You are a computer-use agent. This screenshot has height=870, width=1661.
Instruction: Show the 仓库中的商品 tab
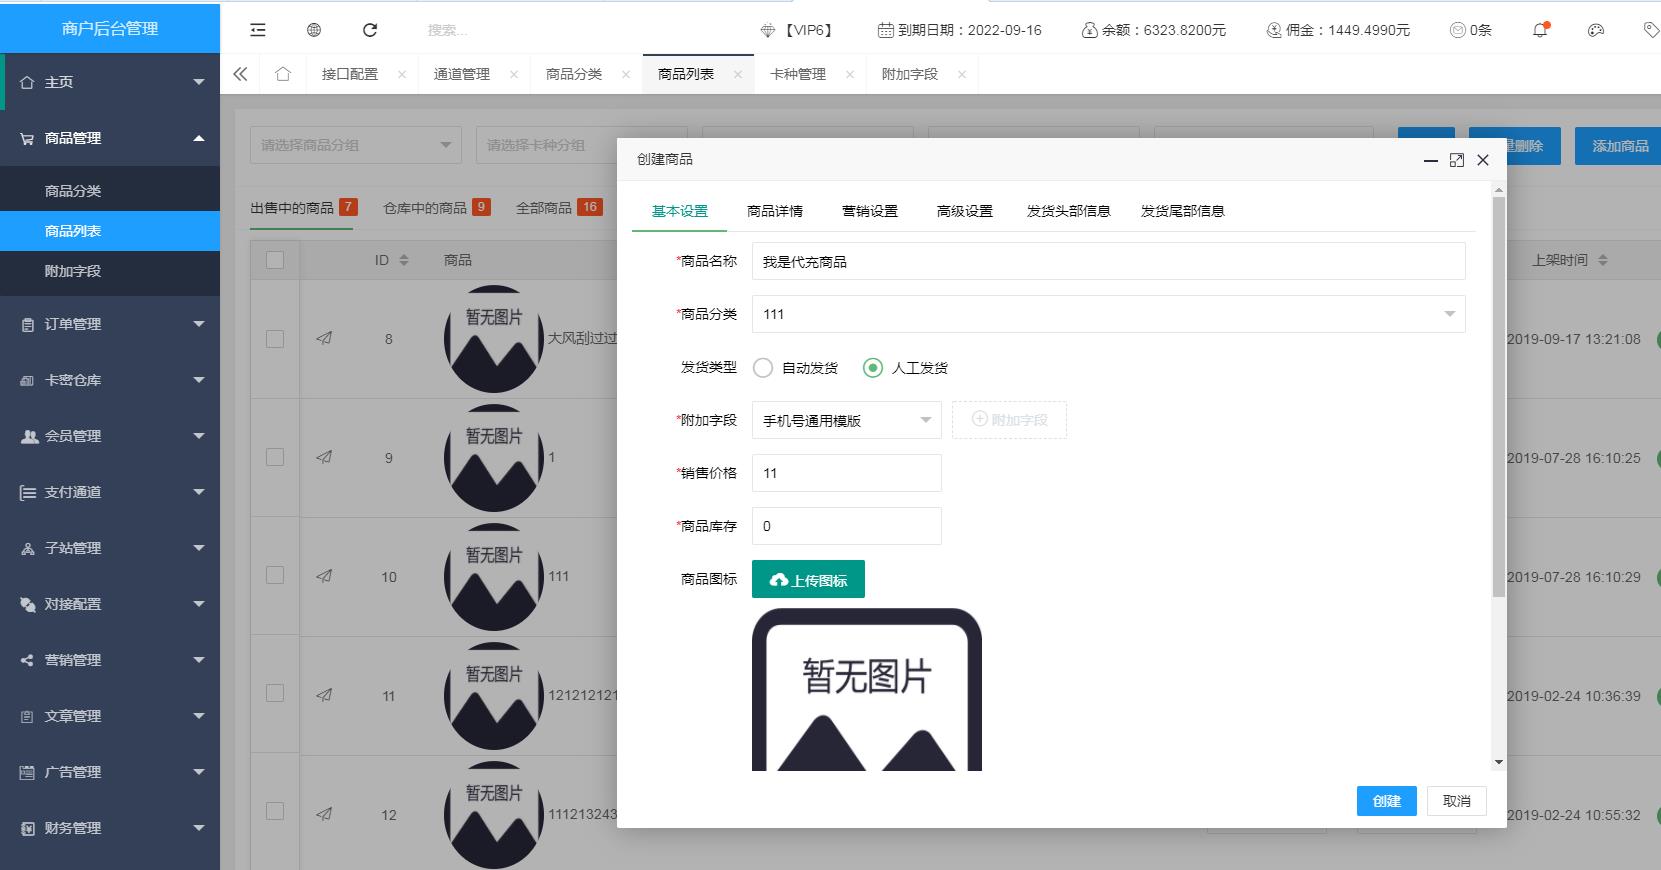coord(436,207)
